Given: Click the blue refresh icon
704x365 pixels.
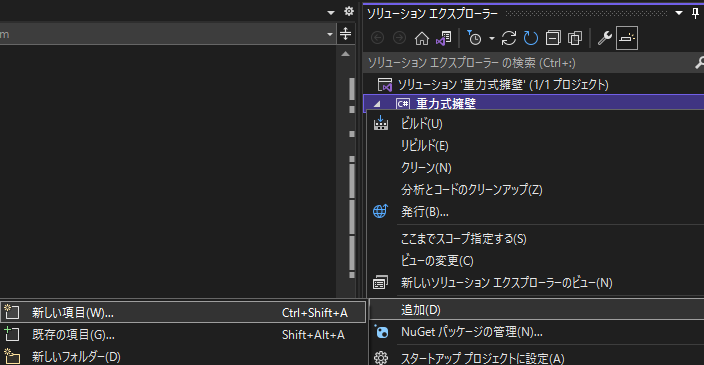Looking at the screenshot, I should (x=531, y=39).
